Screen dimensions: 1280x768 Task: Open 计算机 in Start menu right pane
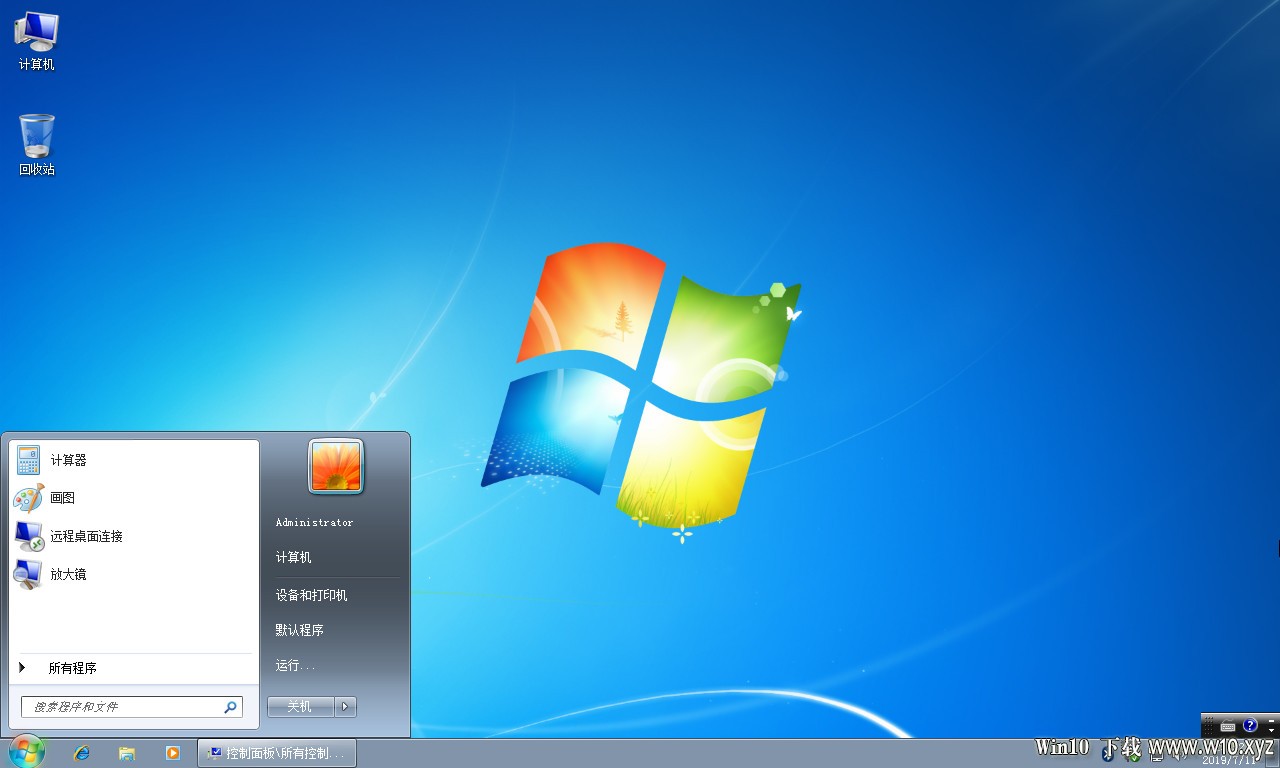[294, 558]
